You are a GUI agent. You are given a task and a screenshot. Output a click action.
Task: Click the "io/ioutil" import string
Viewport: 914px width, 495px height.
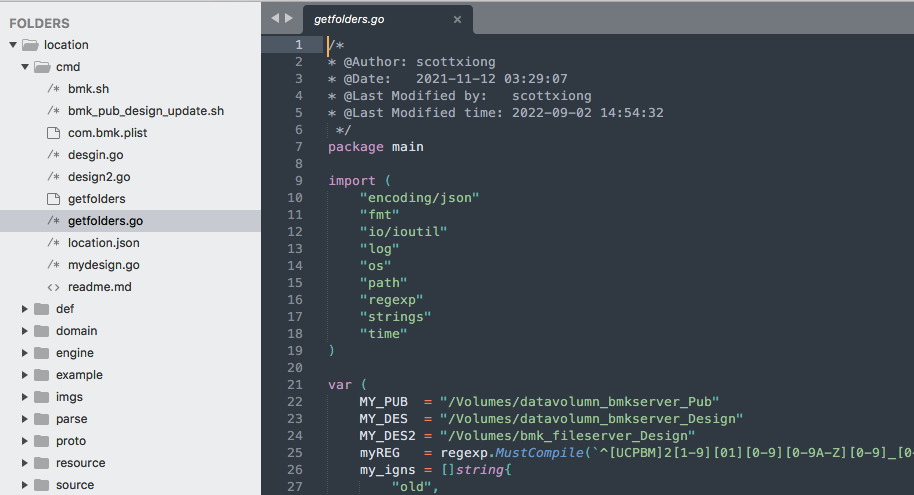(403, 231)
